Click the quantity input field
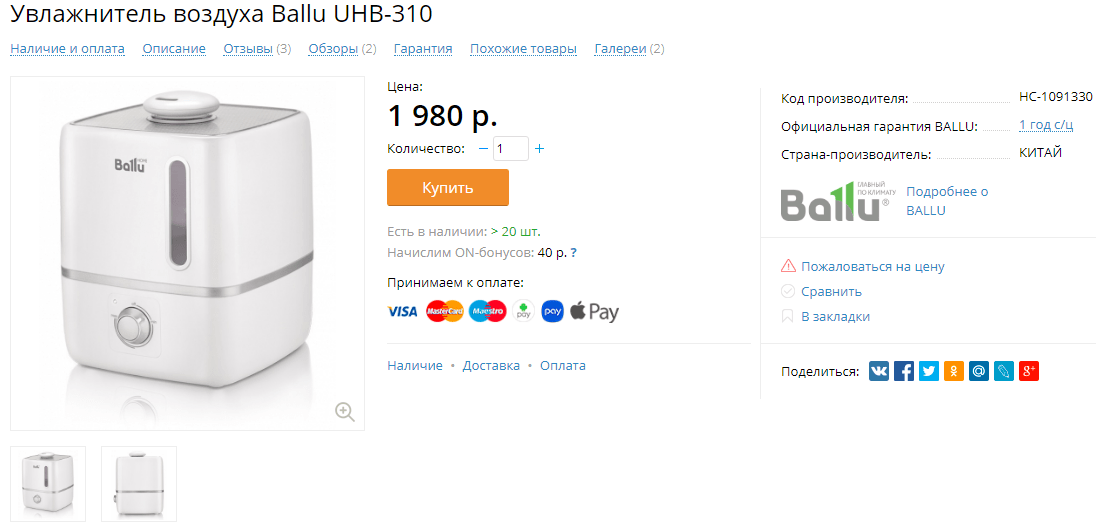 (511, 149)
